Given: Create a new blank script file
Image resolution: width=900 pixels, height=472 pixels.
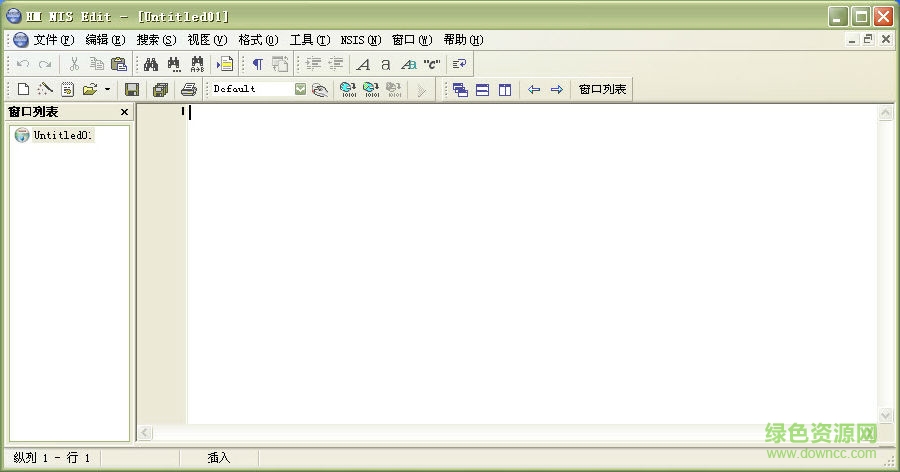Looking at the screenshot, I should (x=24, y=90).
